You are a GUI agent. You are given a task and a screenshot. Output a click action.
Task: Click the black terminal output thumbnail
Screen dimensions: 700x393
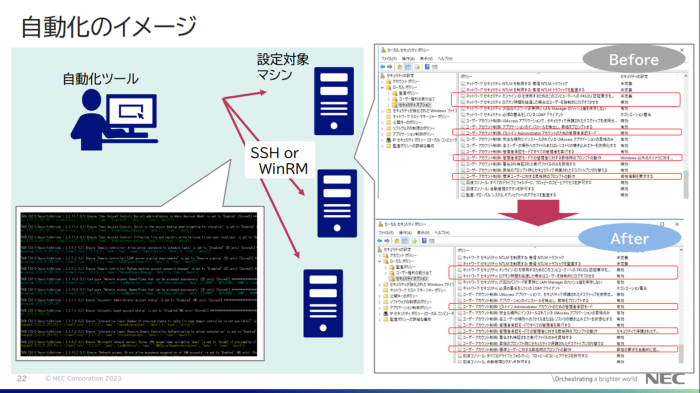(139, 284)
